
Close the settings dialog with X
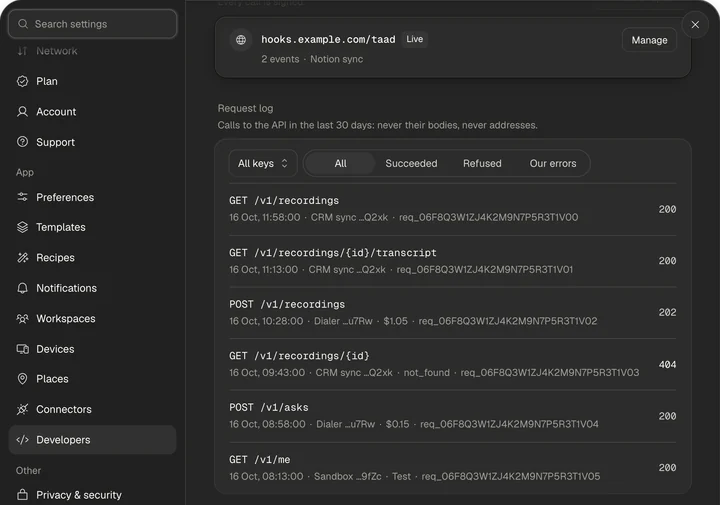pyautogui.click(x=695, y=25)
